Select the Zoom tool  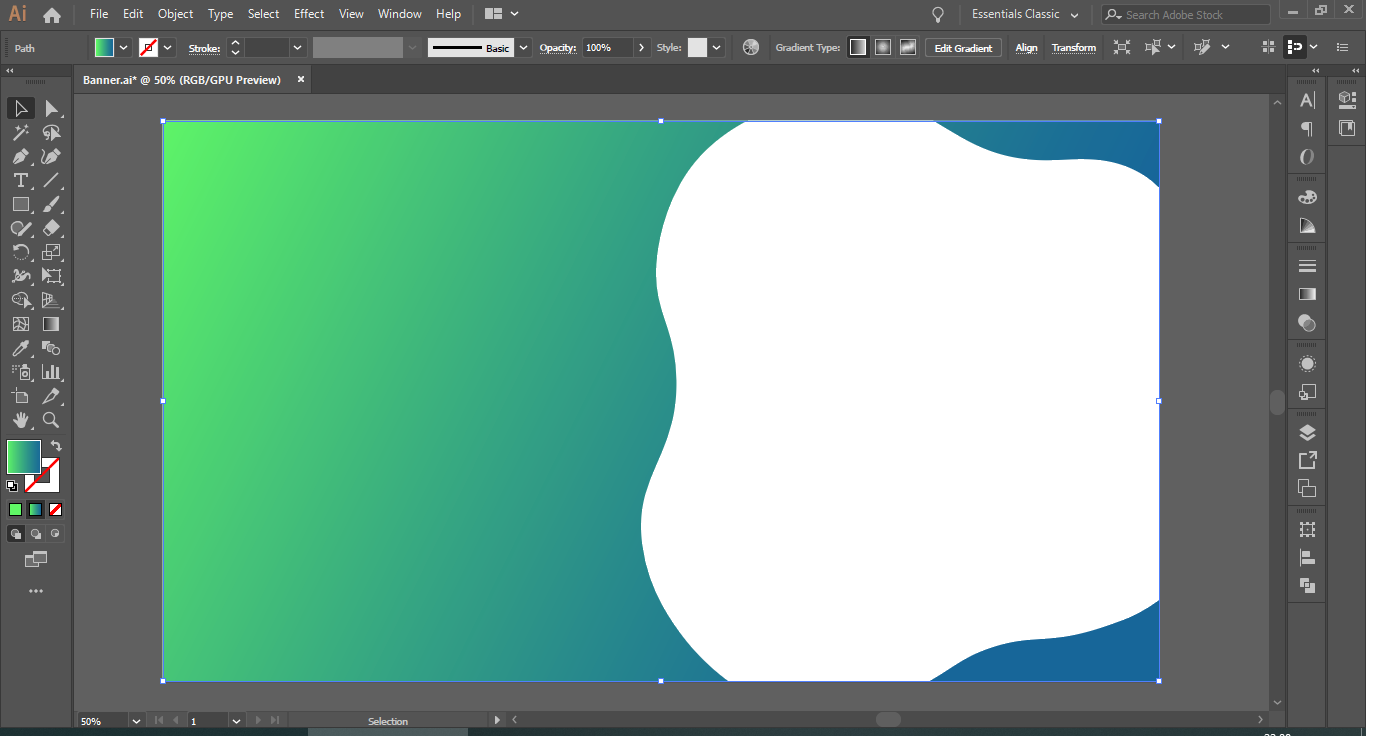(52, 420)
